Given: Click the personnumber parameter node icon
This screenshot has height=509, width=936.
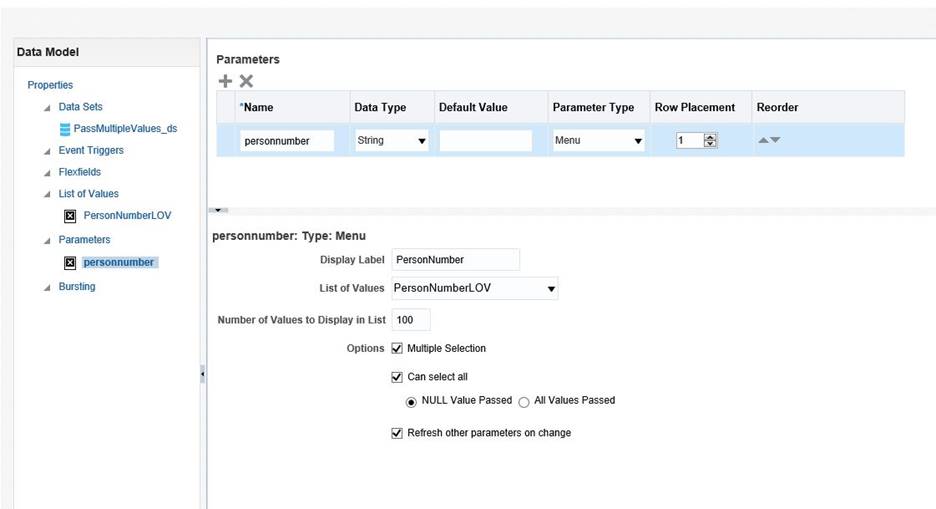Looking at the screenshot, I should [70, 263].
